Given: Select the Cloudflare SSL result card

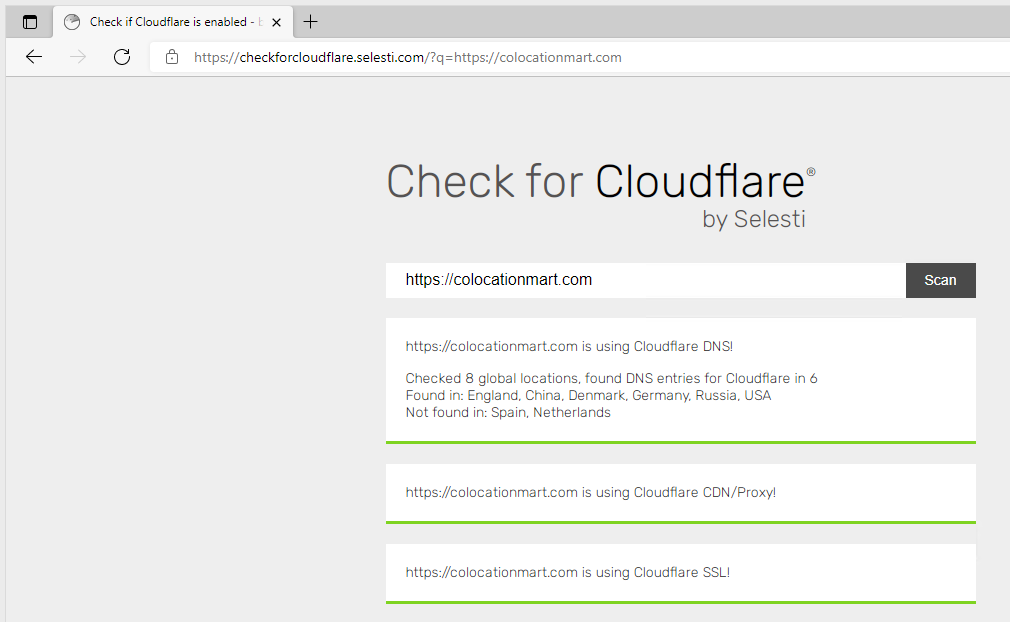Looking at the screenshot, I should pyautogui.click(x=680, y=573).
